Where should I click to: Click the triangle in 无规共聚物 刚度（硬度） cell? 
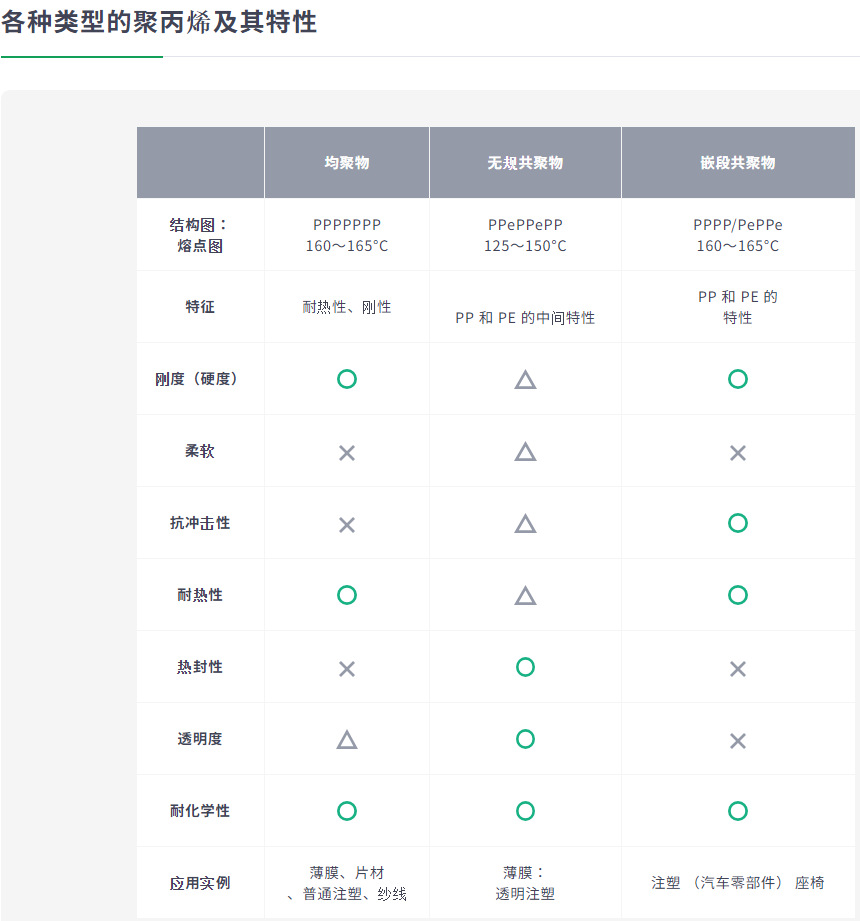click(x=525, y=380)
